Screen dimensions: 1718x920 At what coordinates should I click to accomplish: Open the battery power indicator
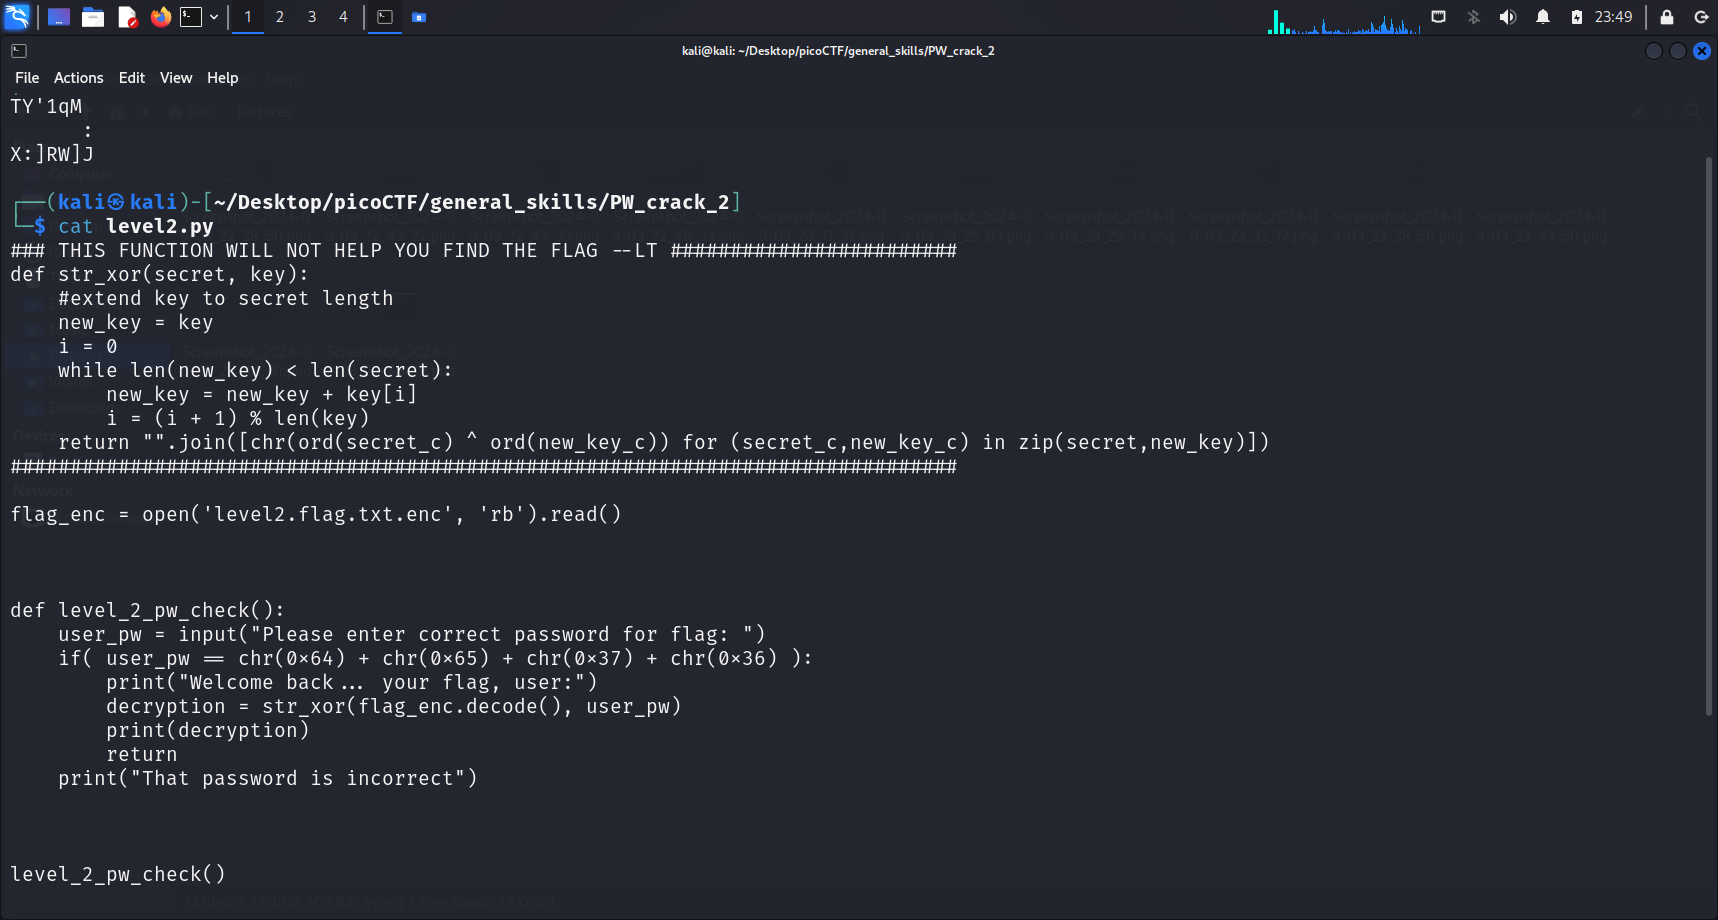point(1577,17)
